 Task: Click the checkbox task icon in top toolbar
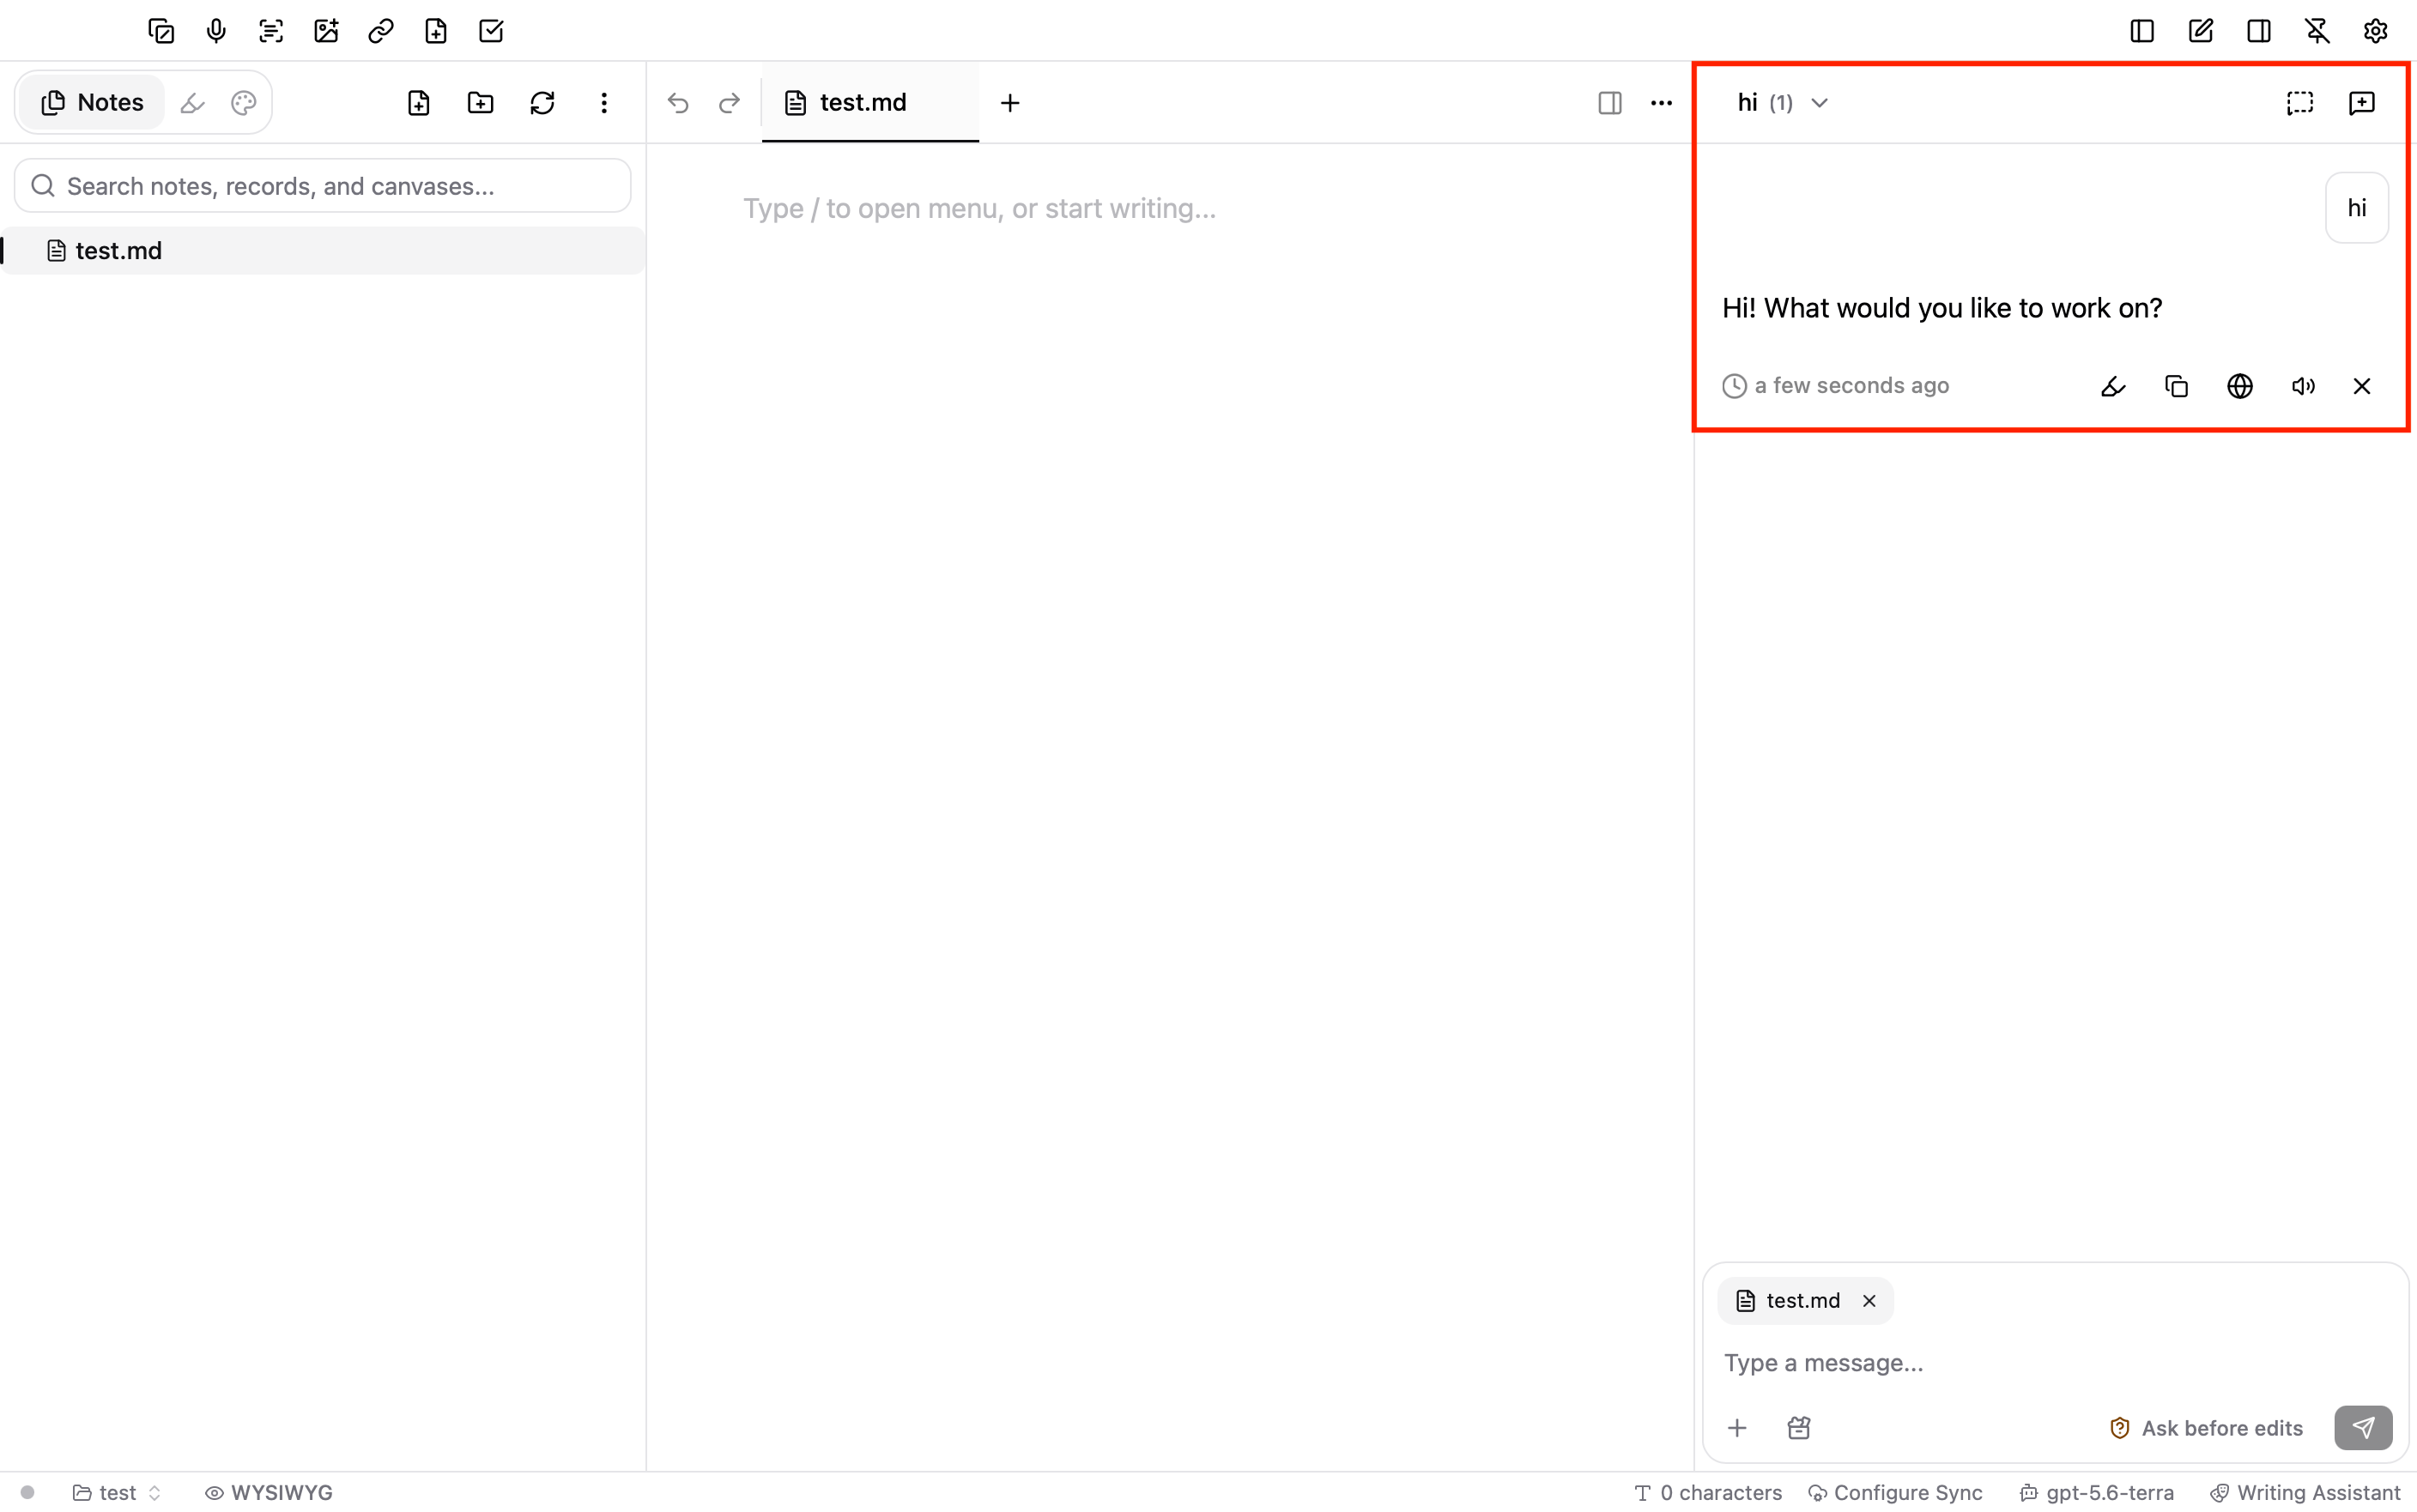point(491,31)
